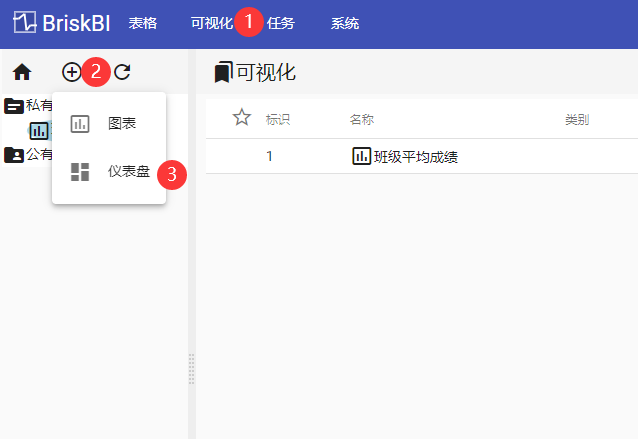This screenshot has height=439, width=638.
Task: Select the chart item under 私有 folder
Action: point(39,131)
